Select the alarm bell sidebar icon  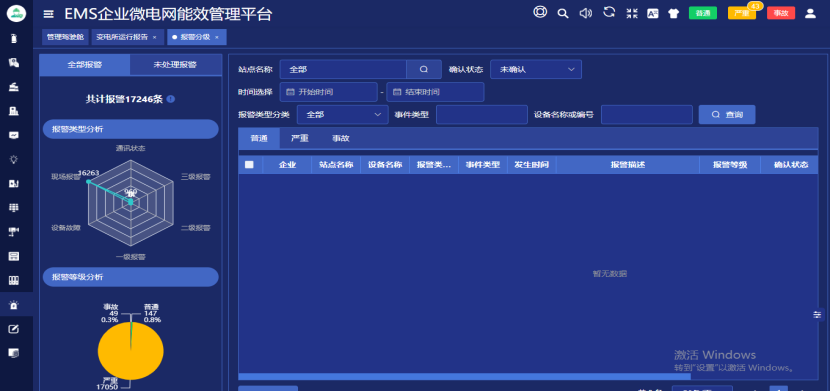[x=14, y=305]
